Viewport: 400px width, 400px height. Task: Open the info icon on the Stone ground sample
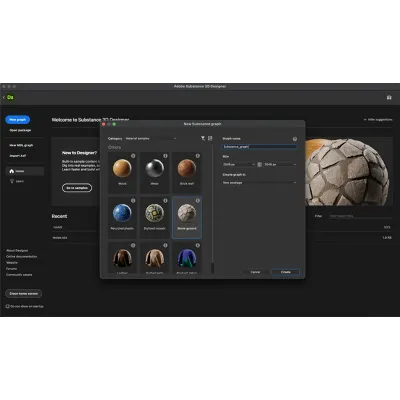198,200
